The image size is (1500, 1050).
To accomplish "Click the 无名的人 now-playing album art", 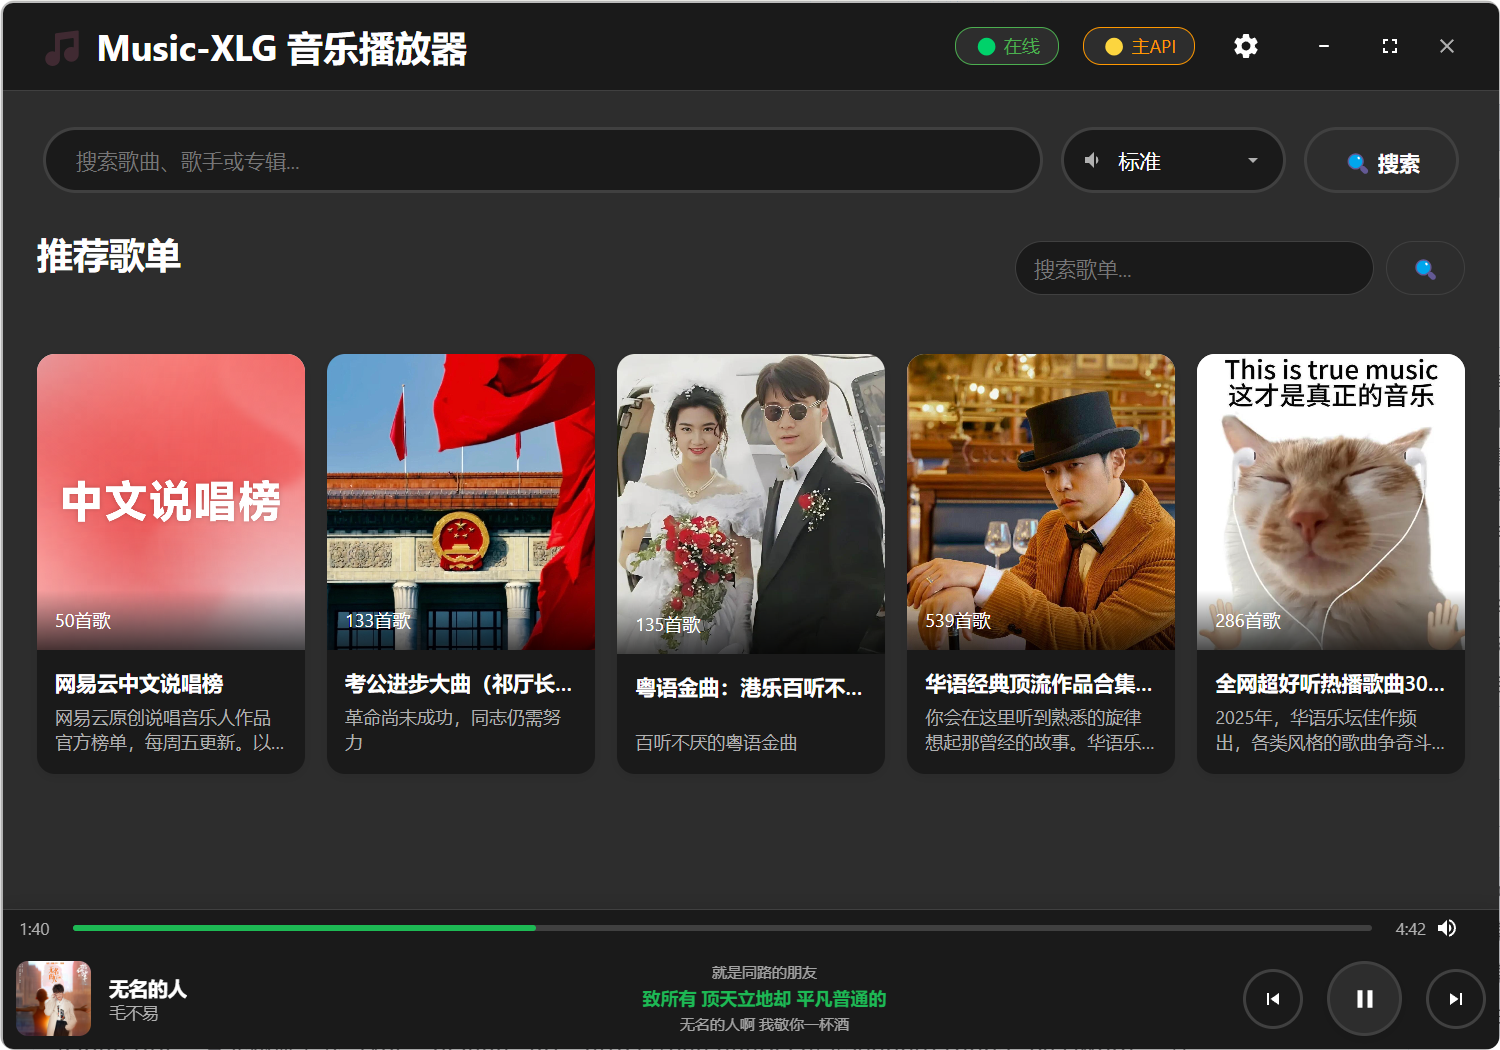I will (x=53, y=998).
